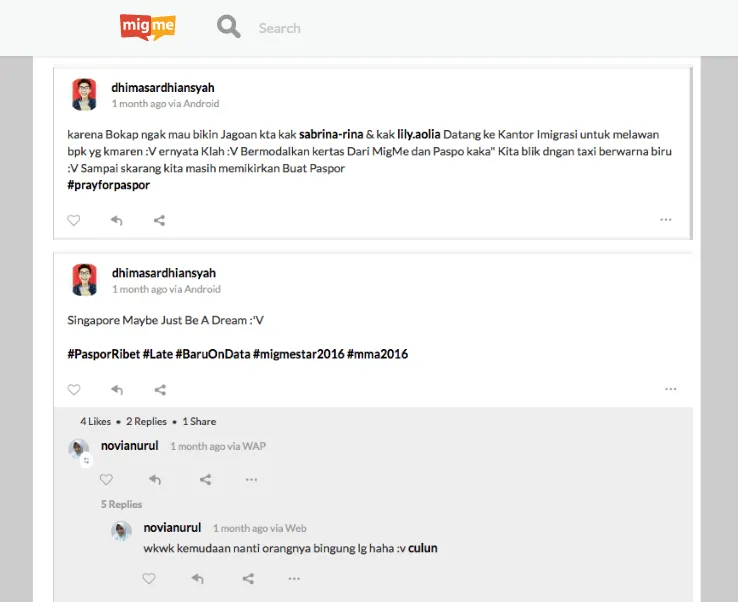Click the search magnifier icon
The width and height of the screenshot is (738, 602).
(x=229, y=26)
